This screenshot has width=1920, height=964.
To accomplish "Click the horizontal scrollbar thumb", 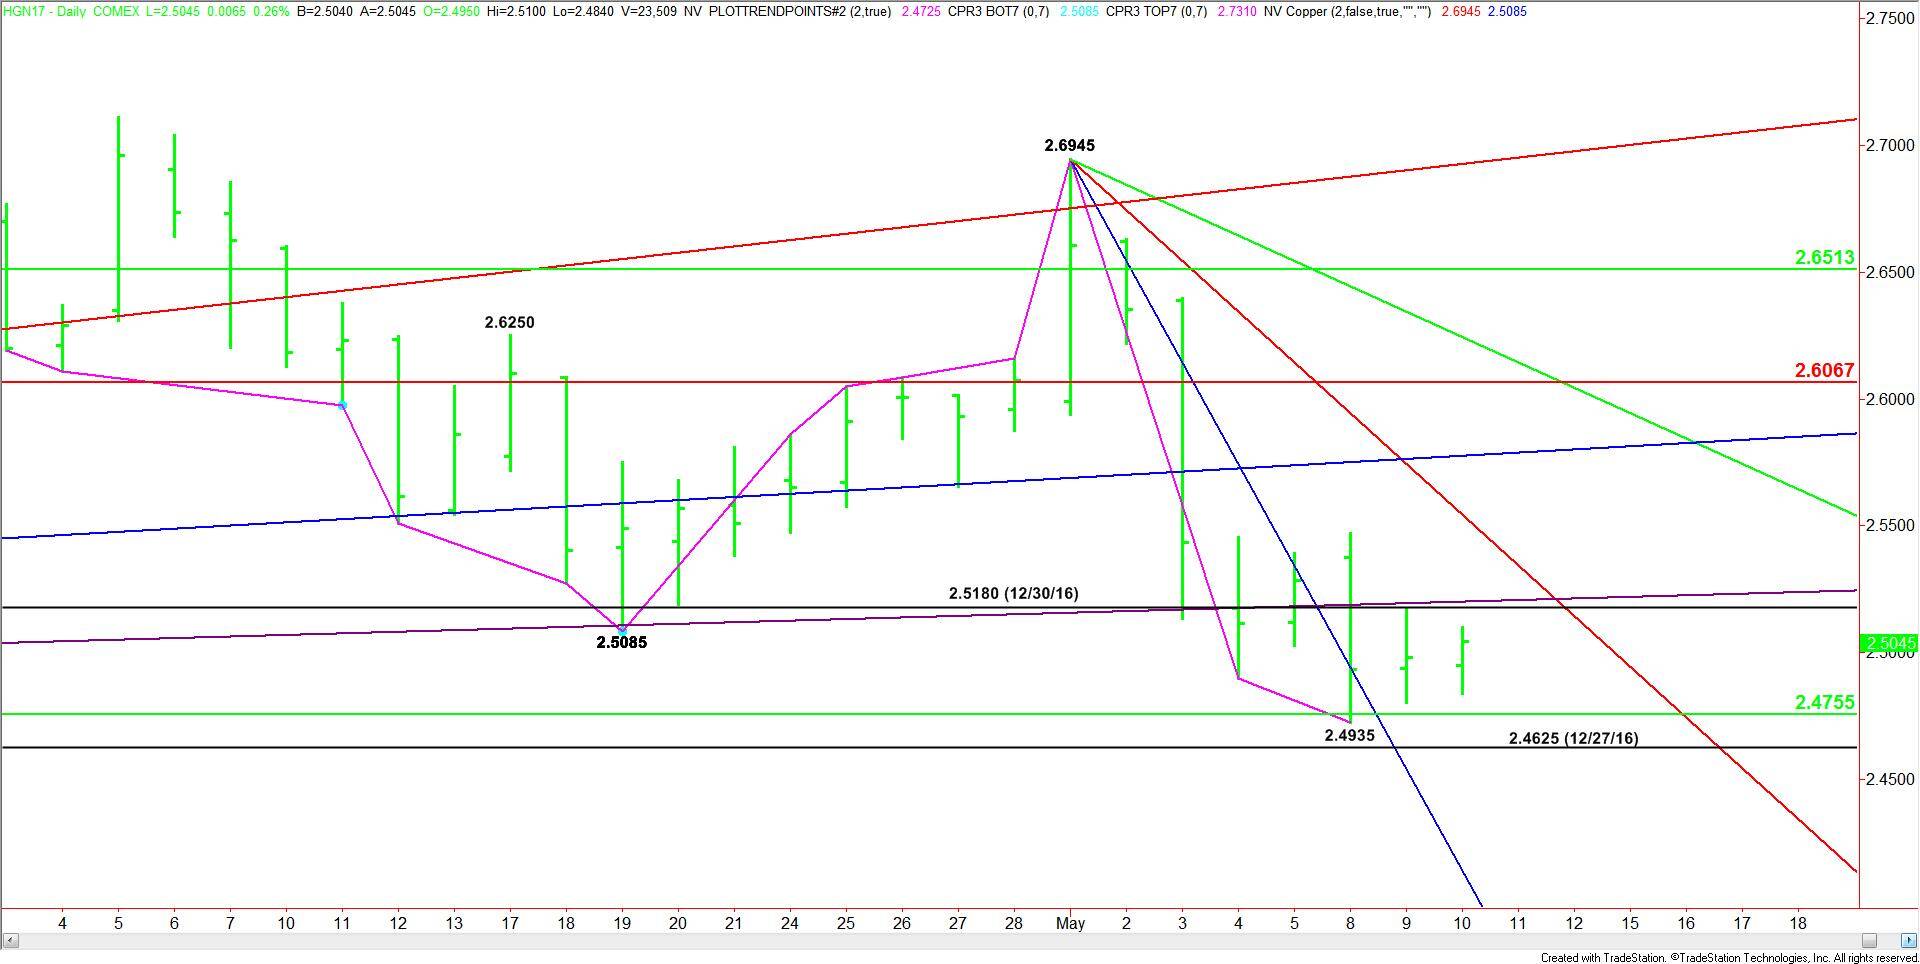I will coord(1869,940).
